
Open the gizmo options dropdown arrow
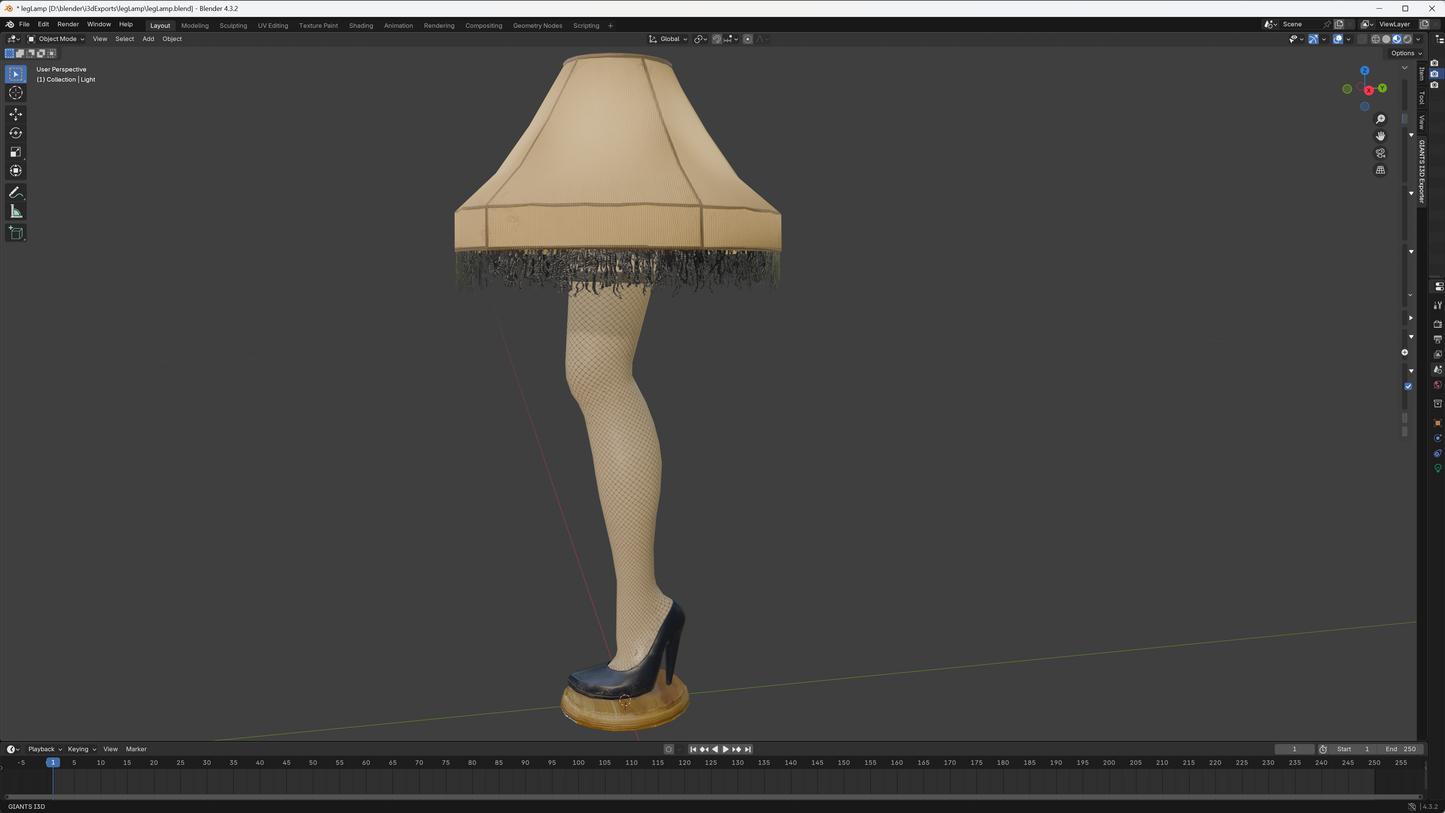coord(1324,39)
